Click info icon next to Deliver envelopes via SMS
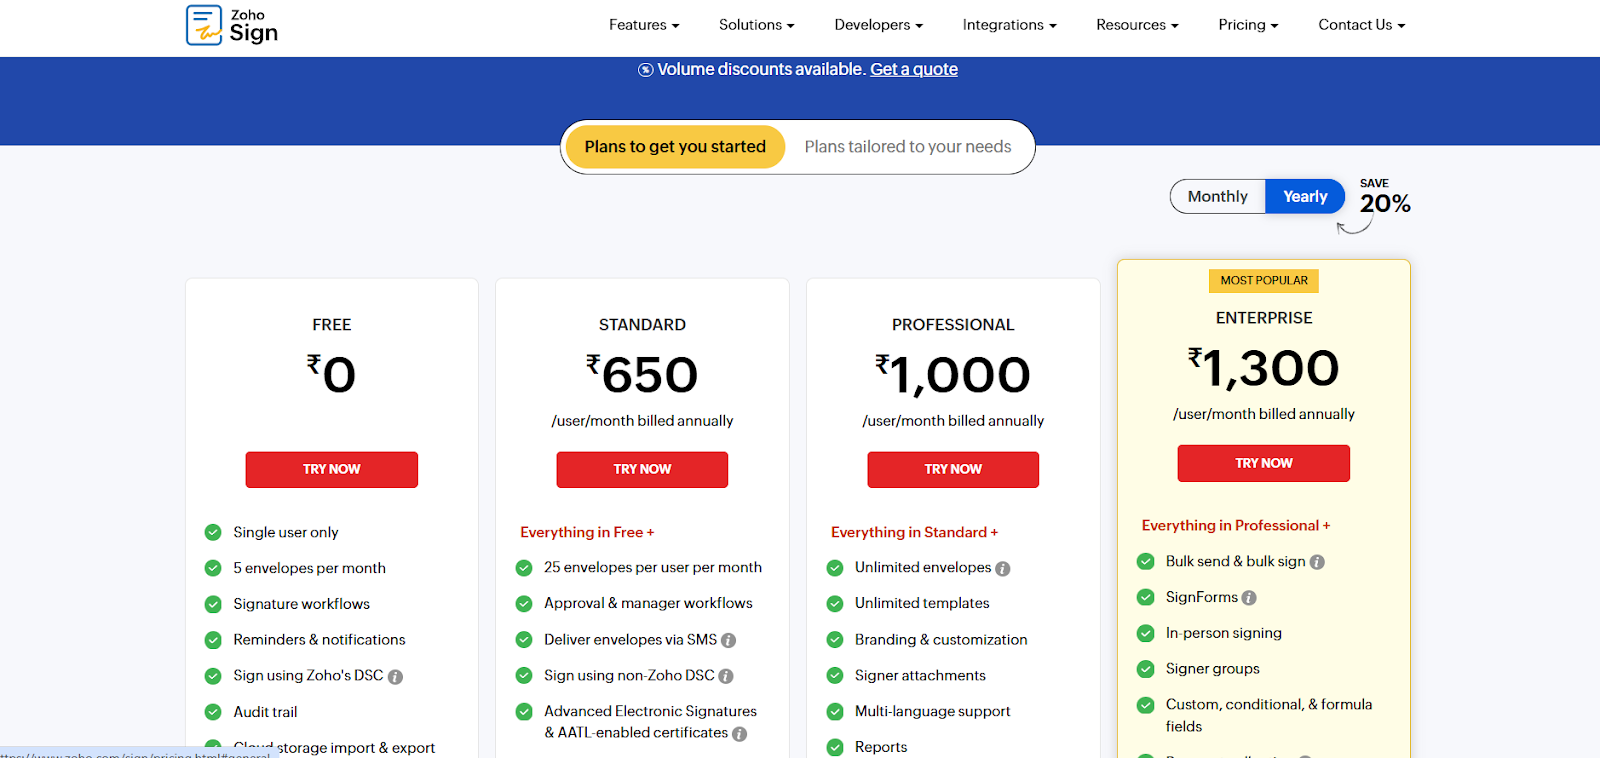Viewport: 1600px width, 758px height. click(728, 641)
